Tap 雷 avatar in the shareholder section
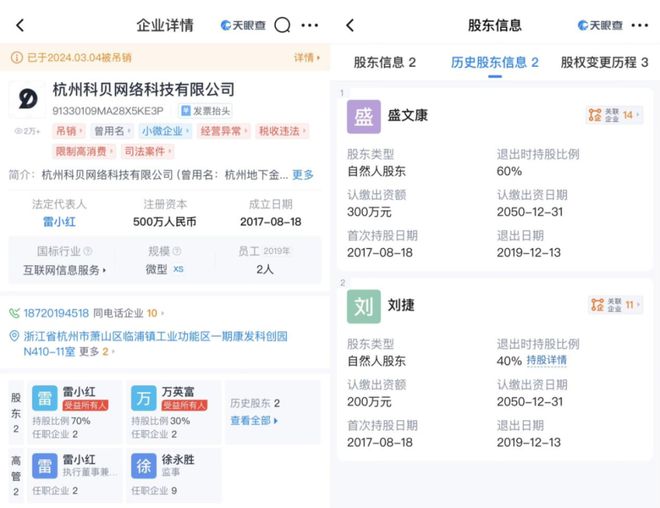The height and width of the screenshot is (508, 660). 45,398
